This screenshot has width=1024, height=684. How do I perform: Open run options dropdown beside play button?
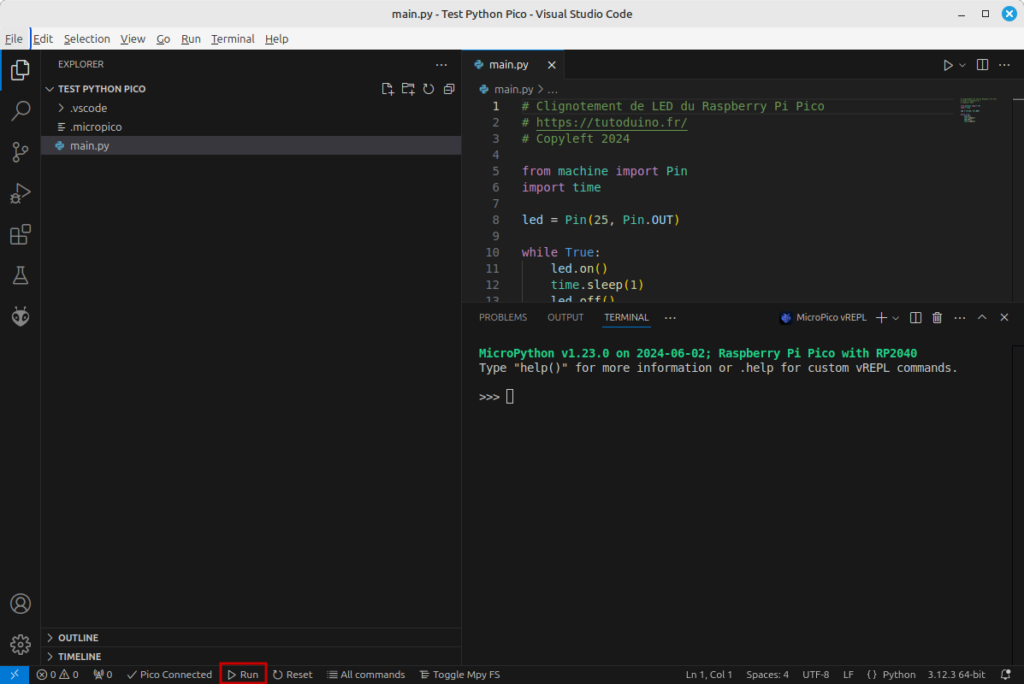(x=962, y=65)
